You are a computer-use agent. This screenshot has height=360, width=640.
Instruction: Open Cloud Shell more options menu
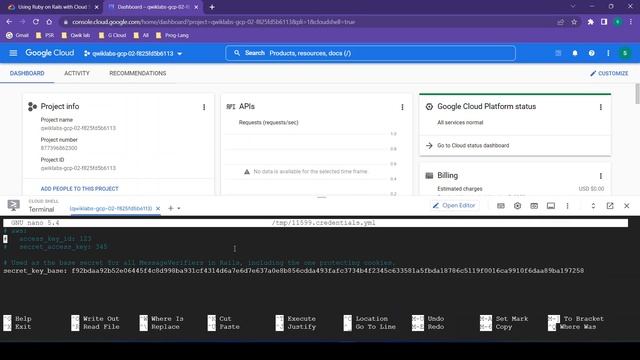pos(567,206)
